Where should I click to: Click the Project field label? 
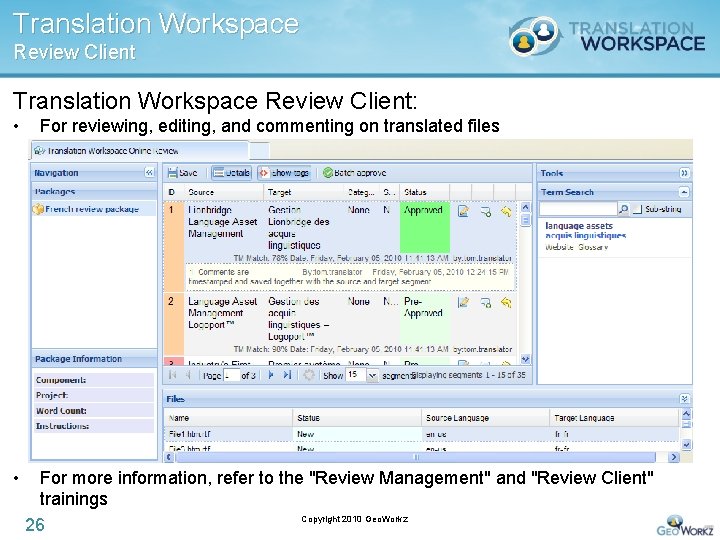(52, 395)
